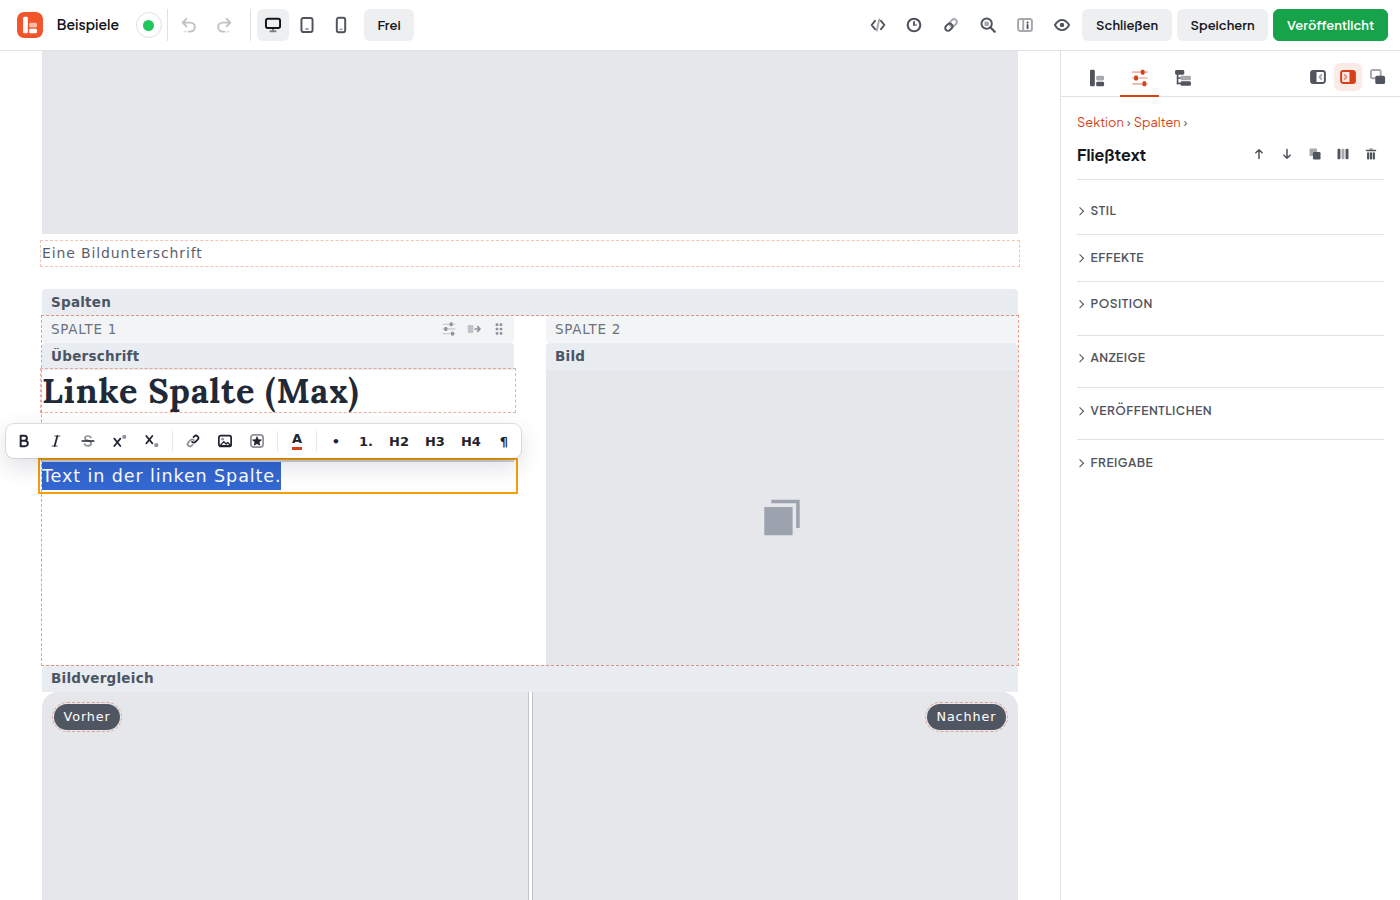Click the Frei viewport button
The image size is (1400, 900).
coord(389,25)
